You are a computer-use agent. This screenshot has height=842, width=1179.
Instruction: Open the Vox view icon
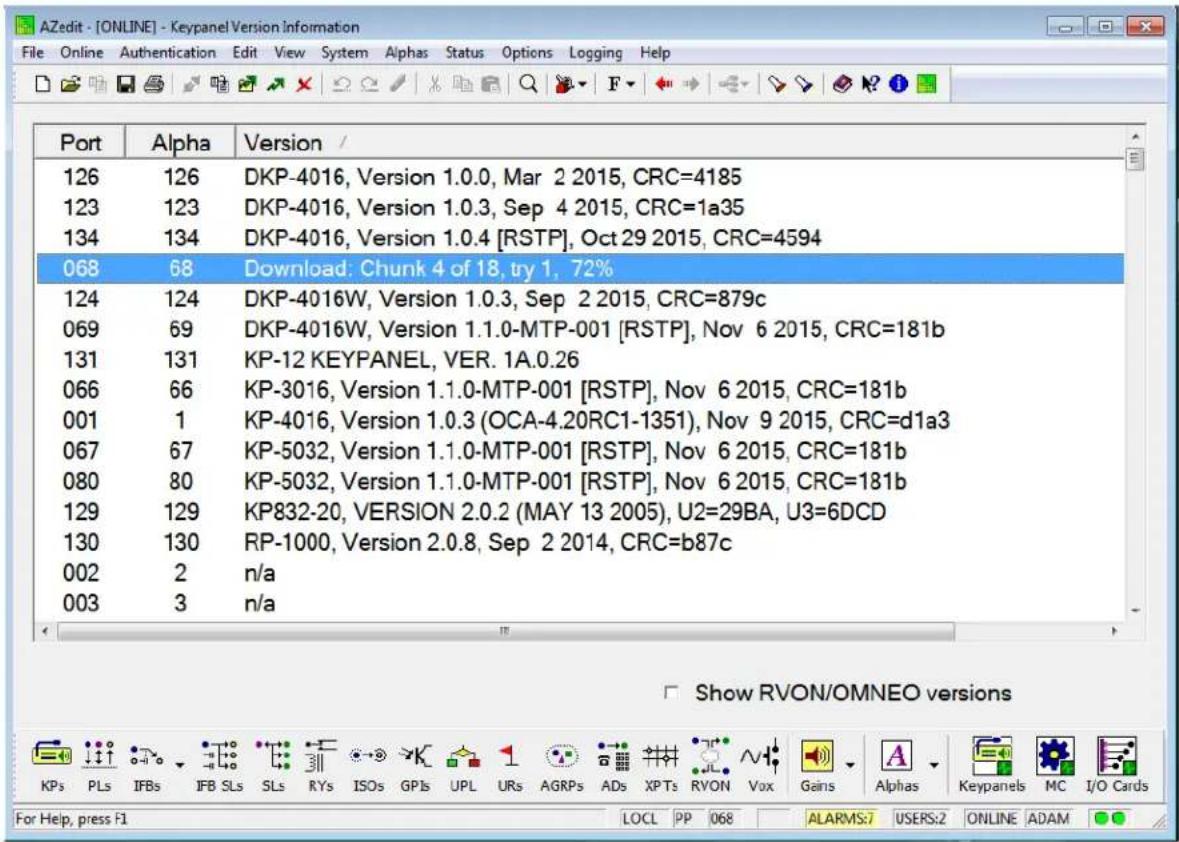pos(761,765)
